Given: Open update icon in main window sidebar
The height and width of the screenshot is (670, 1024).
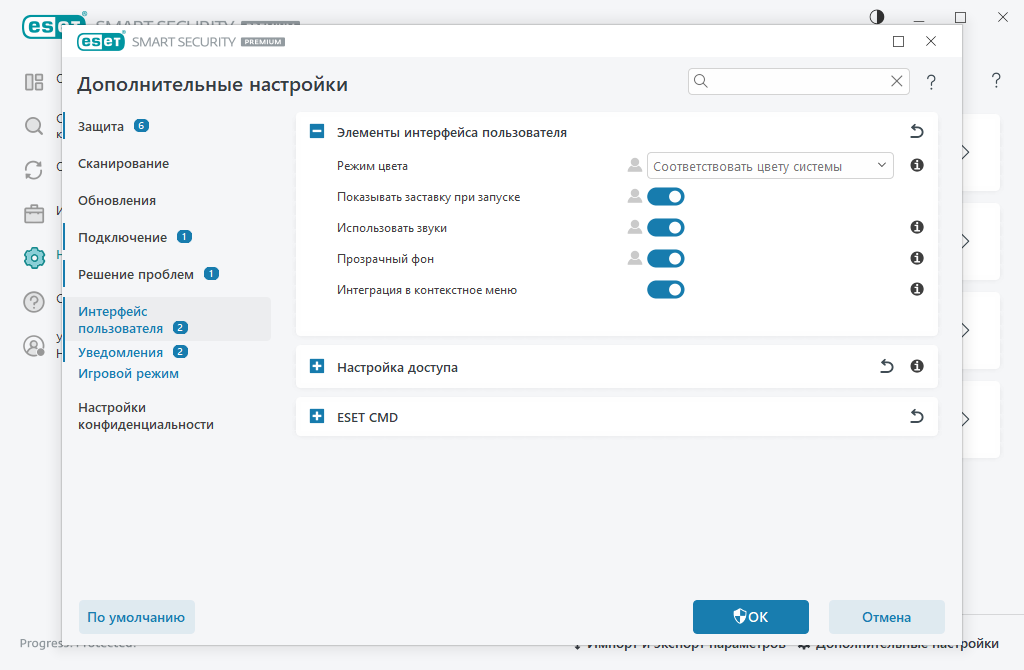Looking at the screenshot, I should pyautogui.click(x=34, y=170).
